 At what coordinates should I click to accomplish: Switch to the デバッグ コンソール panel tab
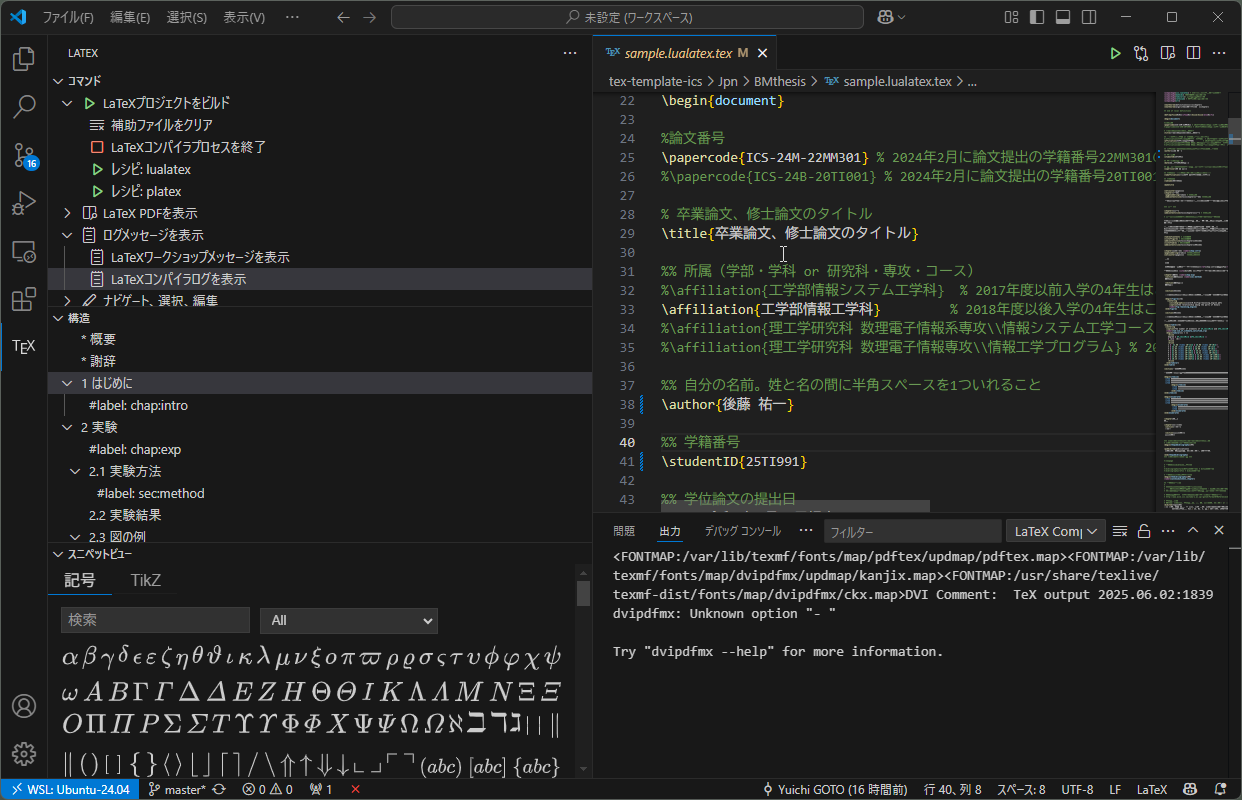(742, 531)
